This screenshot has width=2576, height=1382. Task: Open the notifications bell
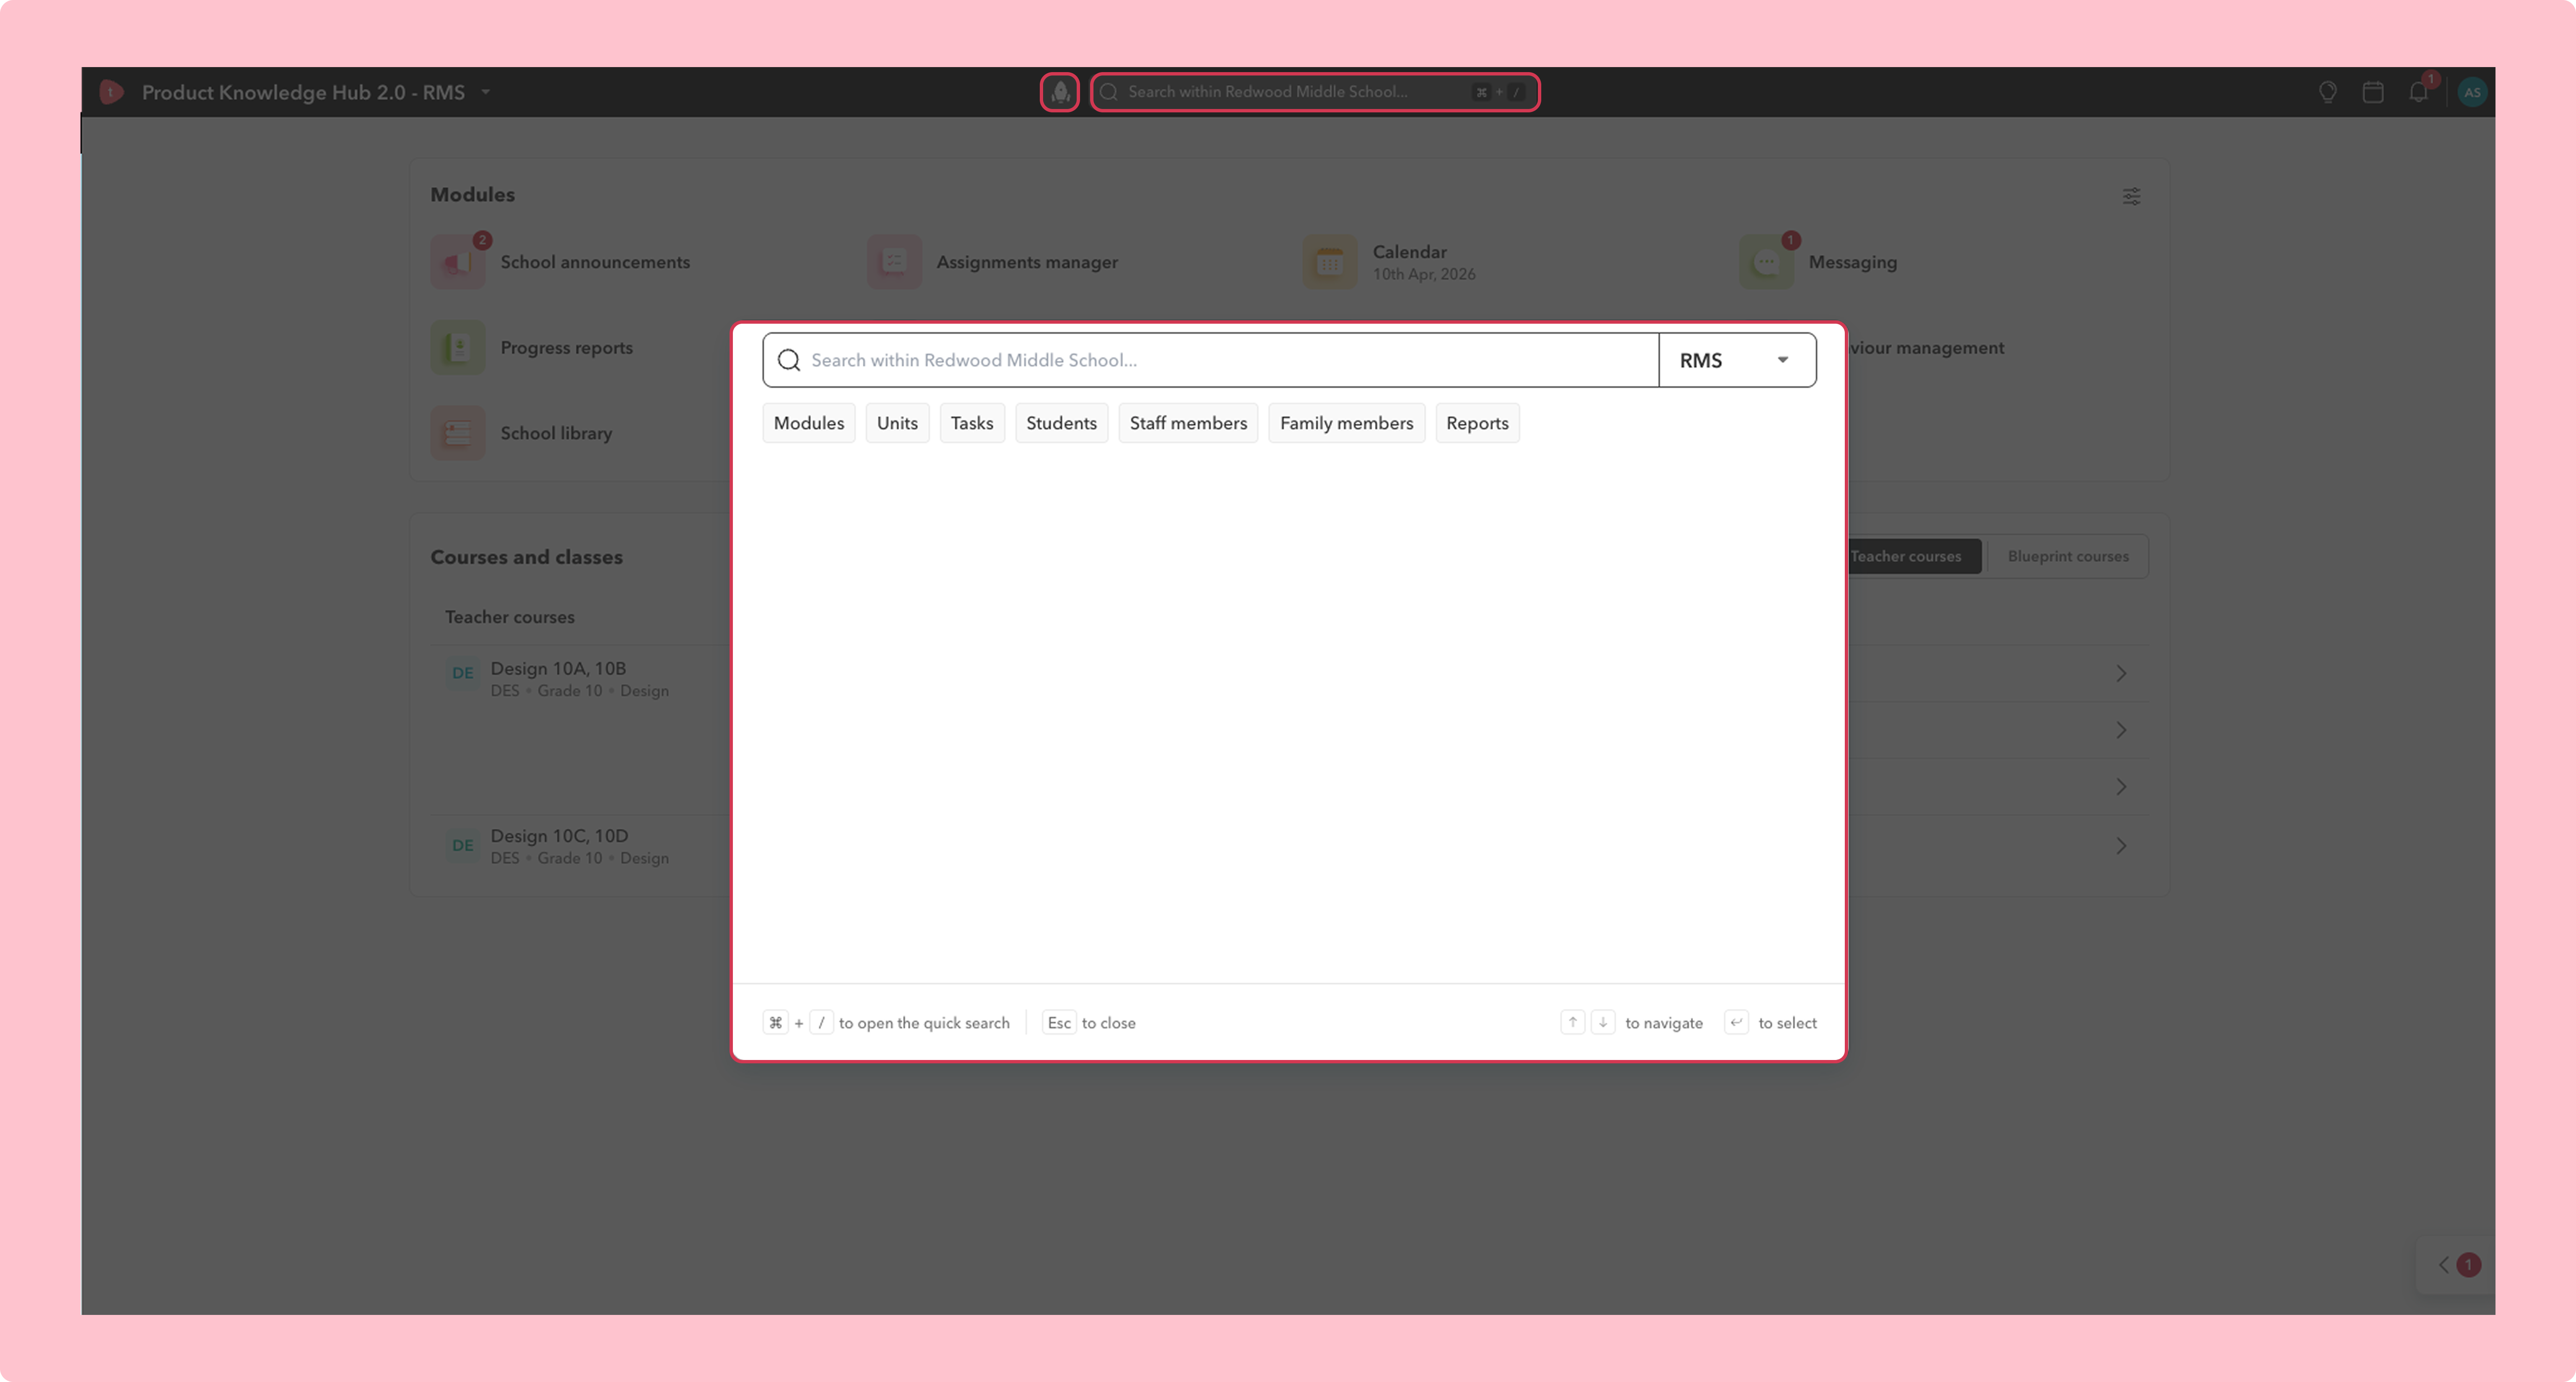click(2418, 92)
